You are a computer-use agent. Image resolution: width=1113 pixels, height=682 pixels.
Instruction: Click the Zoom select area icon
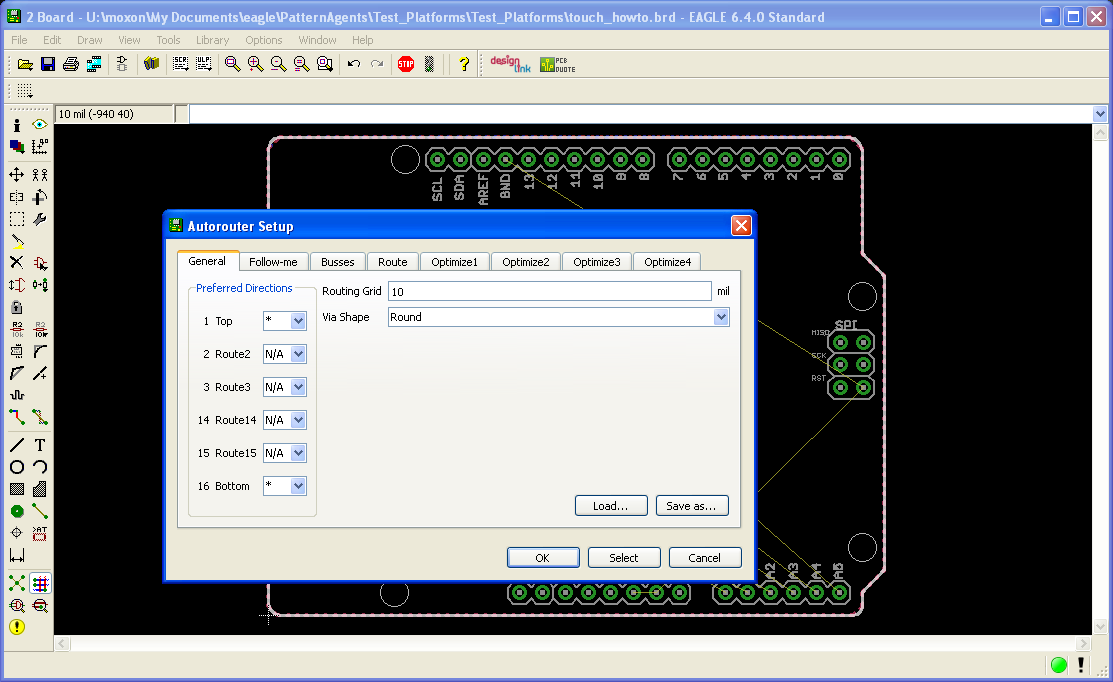pyautogui.click(x=325, y=65)
